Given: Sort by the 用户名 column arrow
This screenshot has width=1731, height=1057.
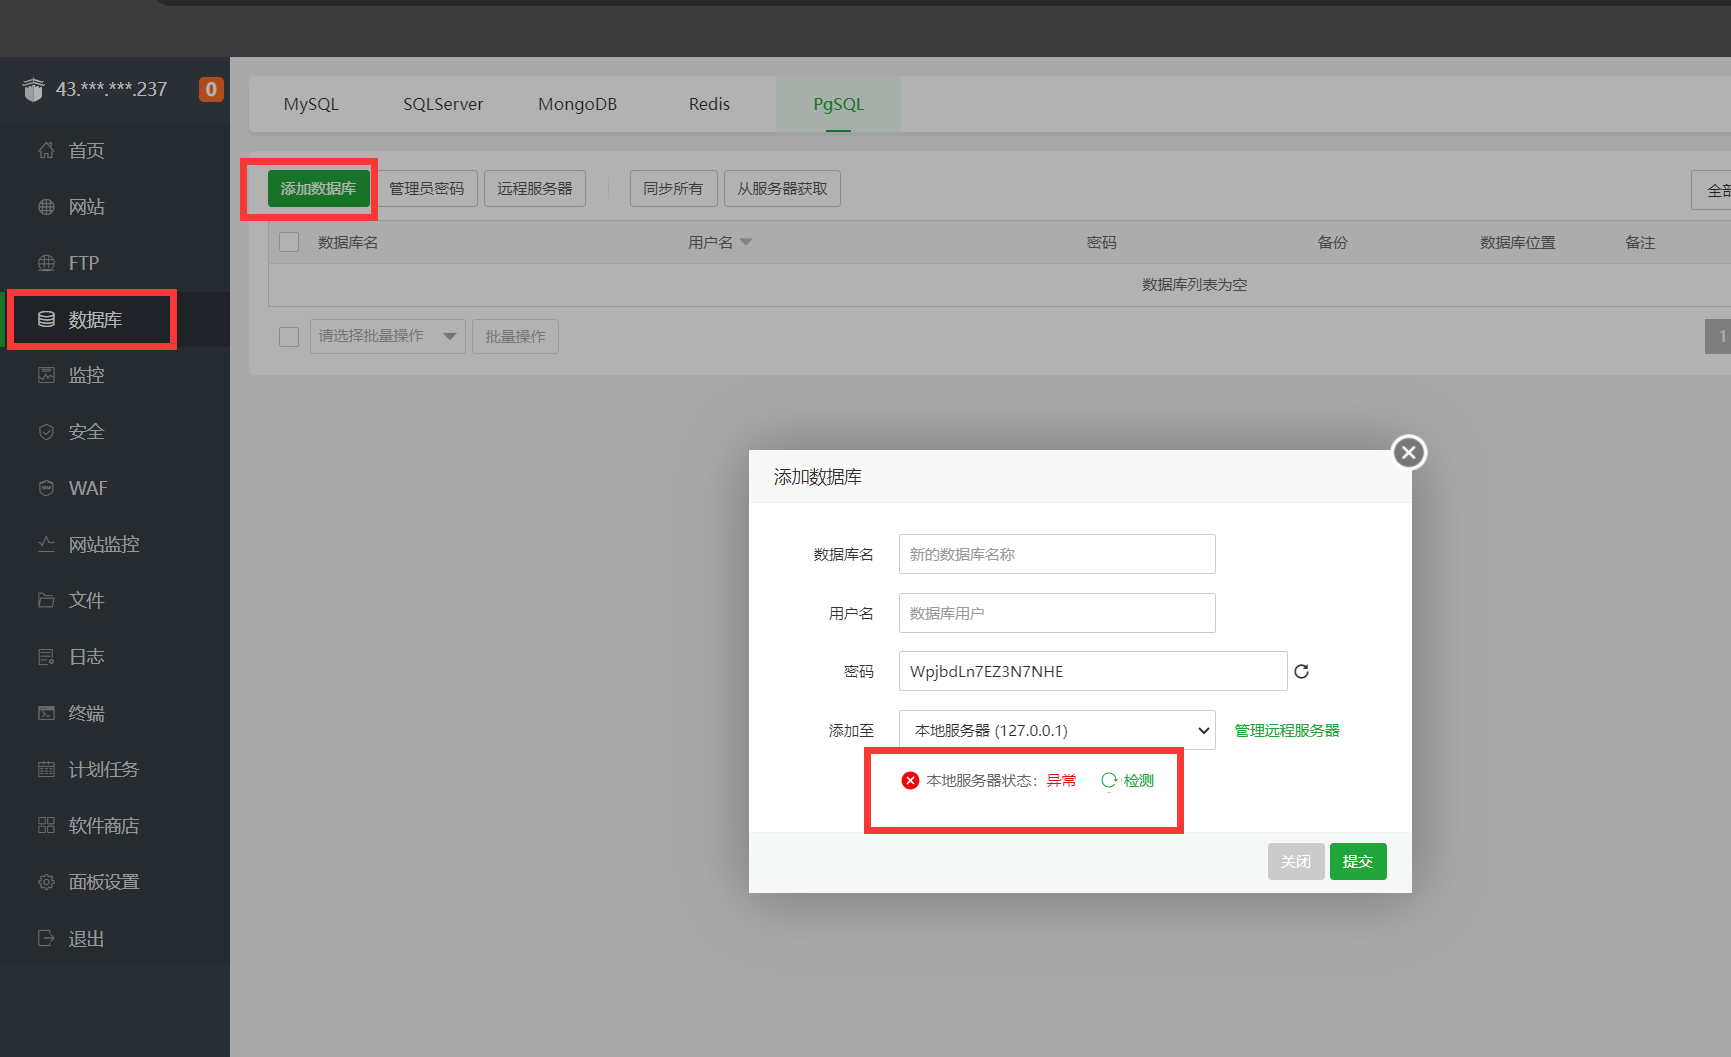Looking at the screenshot, I should [746, 242].
